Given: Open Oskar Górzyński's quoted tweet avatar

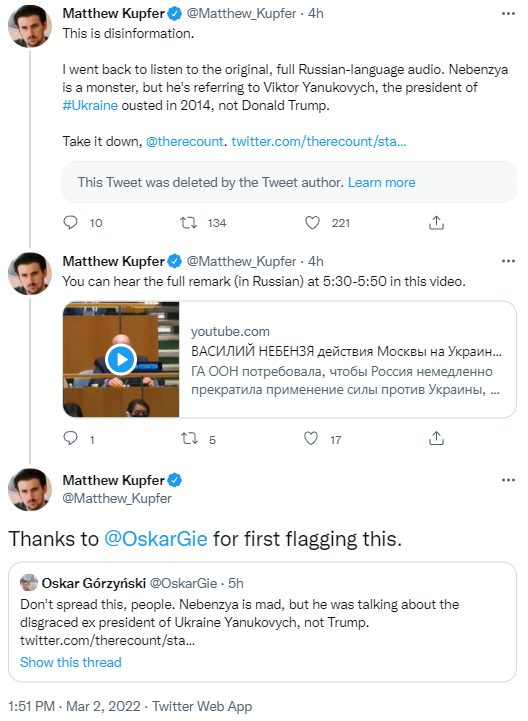Looking at the screenshot, I should (29, 583).
